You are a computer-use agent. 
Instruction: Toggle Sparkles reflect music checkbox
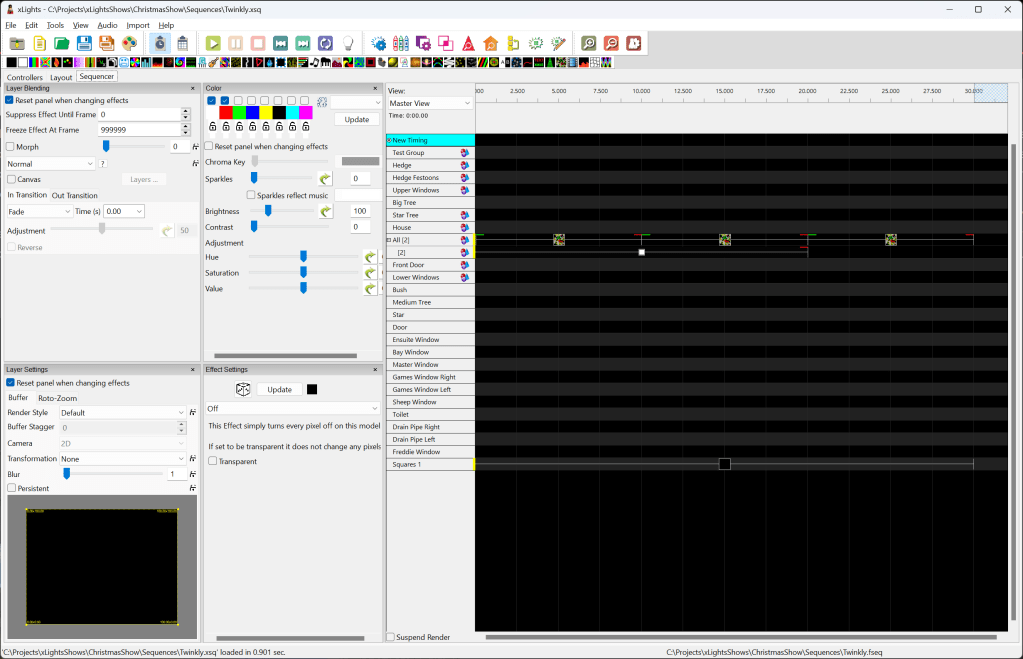click(x=251, y=195)
